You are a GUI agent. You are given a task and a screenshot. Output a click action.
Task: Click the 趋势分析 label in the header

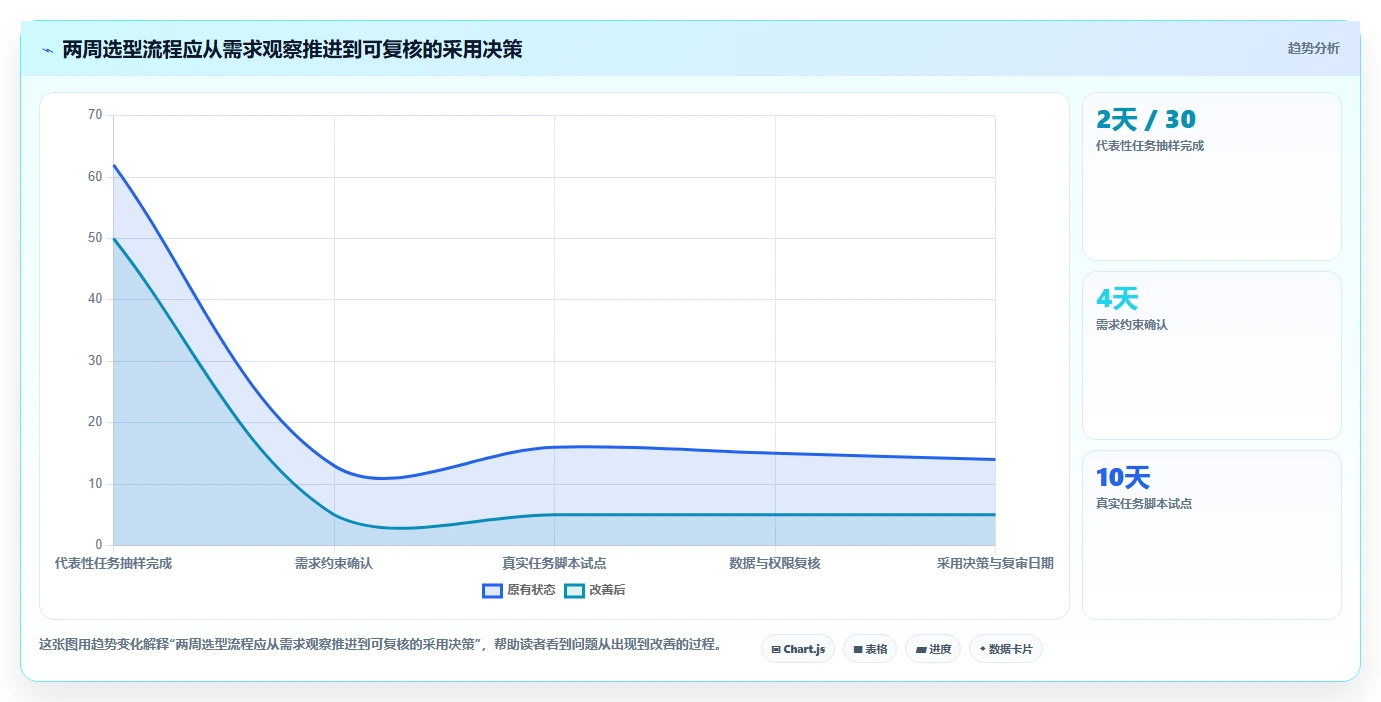[1313, 48]
